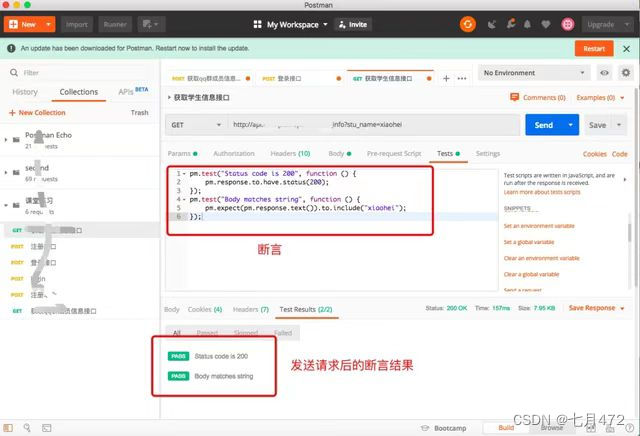The height and width of the screenshot is (436, 640).
Task: Click New Collection link
Action: (x=37, y=113)
